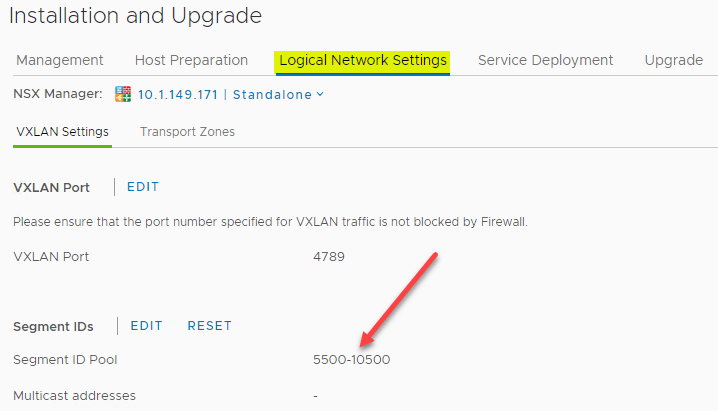Click the NSX Manager IP 10.1.149.171
This screenshot has height=411, width=718.
[178, 95]
